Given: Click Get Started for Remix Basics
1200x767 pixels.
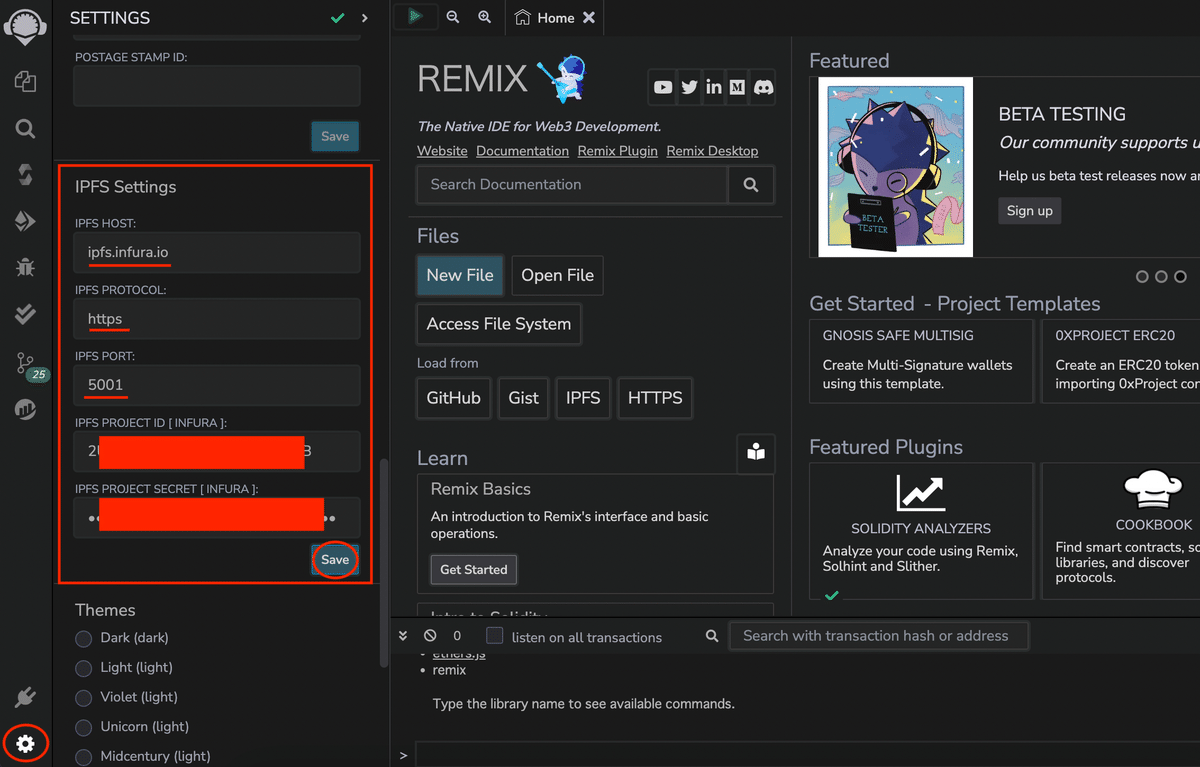Looking at the screenshot, I should [x=474, y=570].
